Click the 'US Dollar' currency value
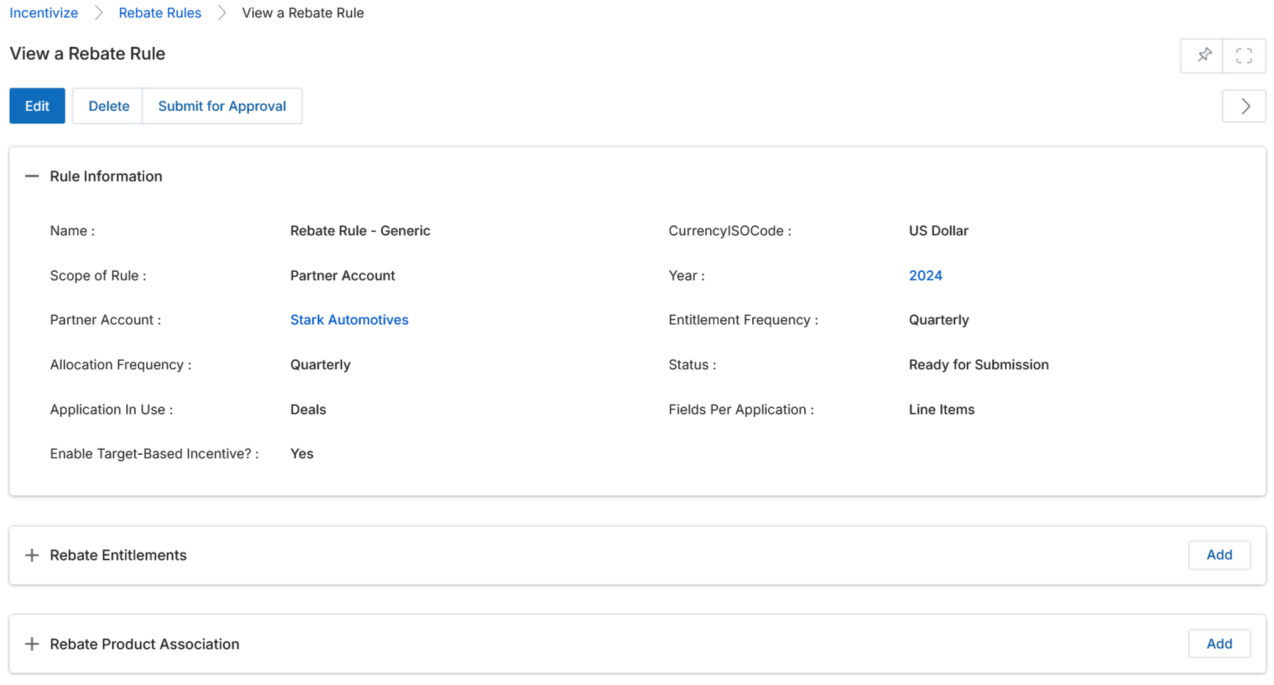The width and height of the screenshot is (1274, 685). (938, 231)
